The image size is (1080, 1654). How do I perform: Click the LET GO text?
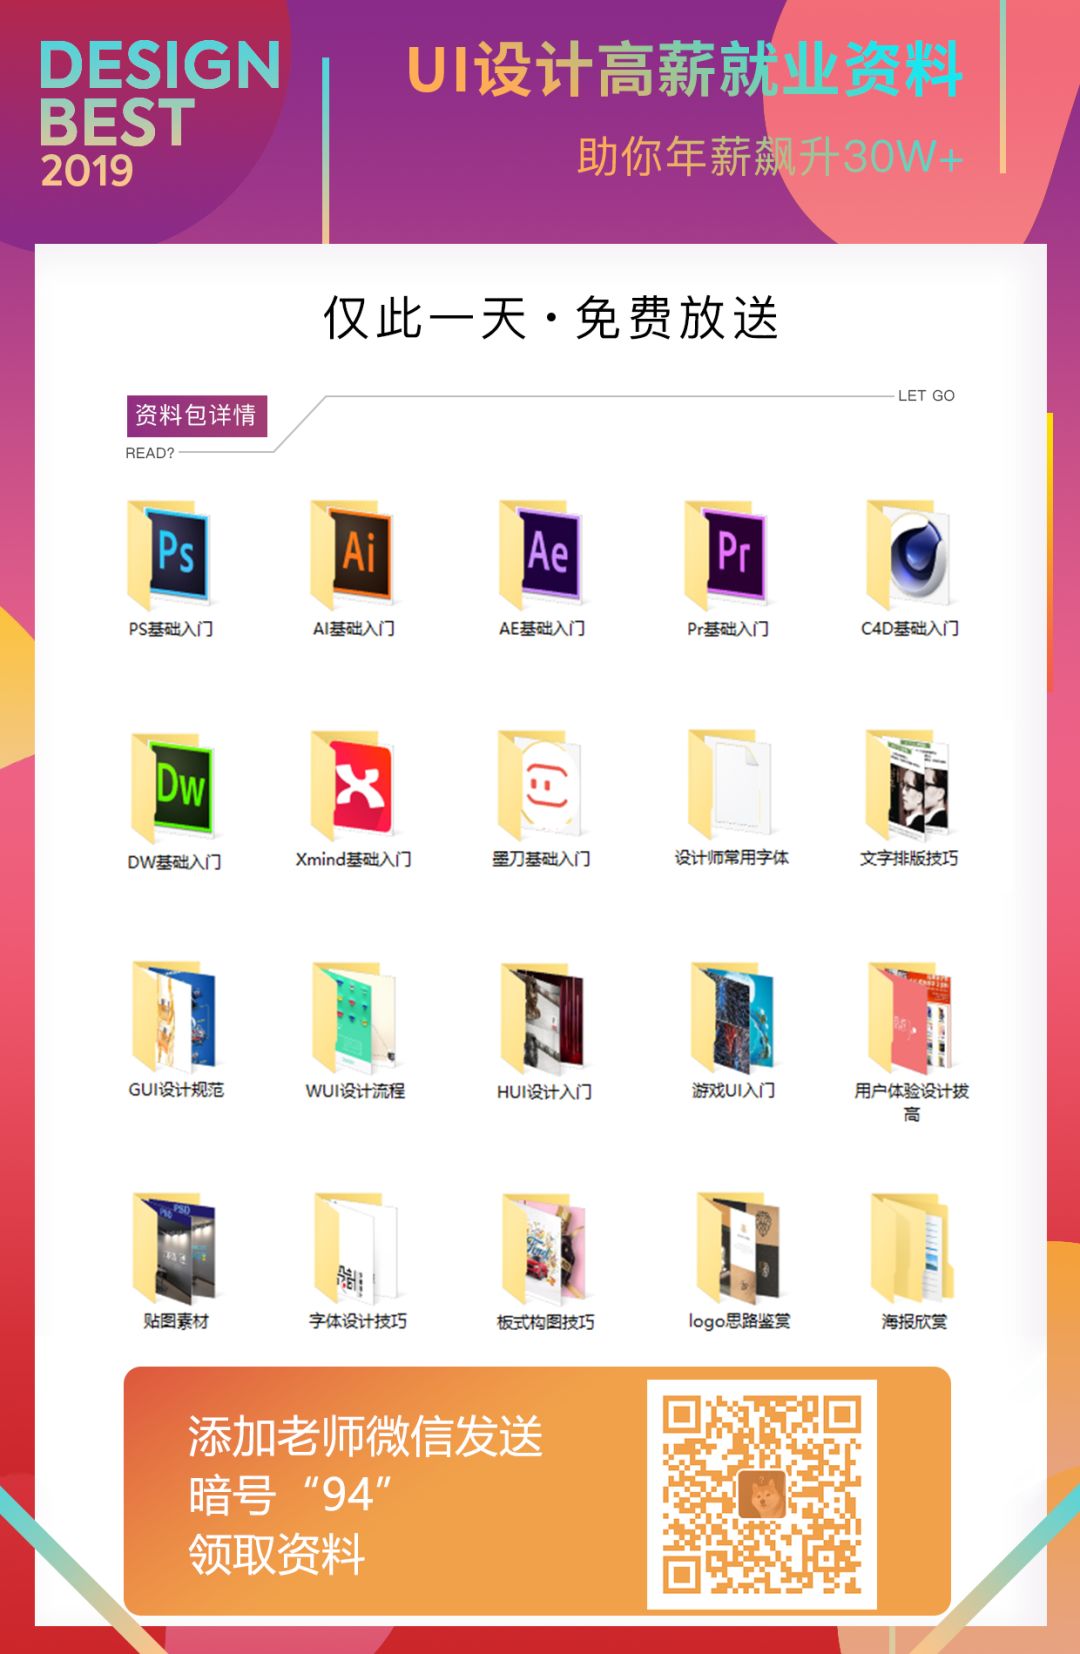926,396
